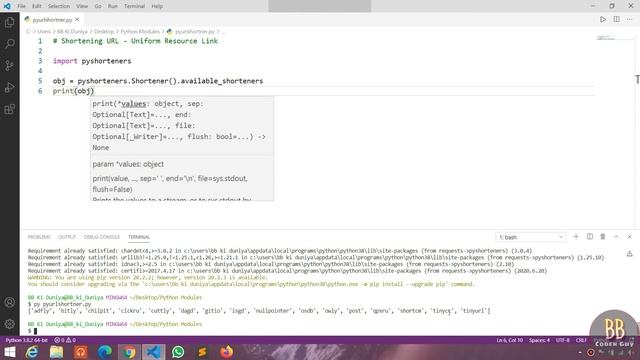Open the Manage gear settings icon
640x360 pixels.
point(9,324)
